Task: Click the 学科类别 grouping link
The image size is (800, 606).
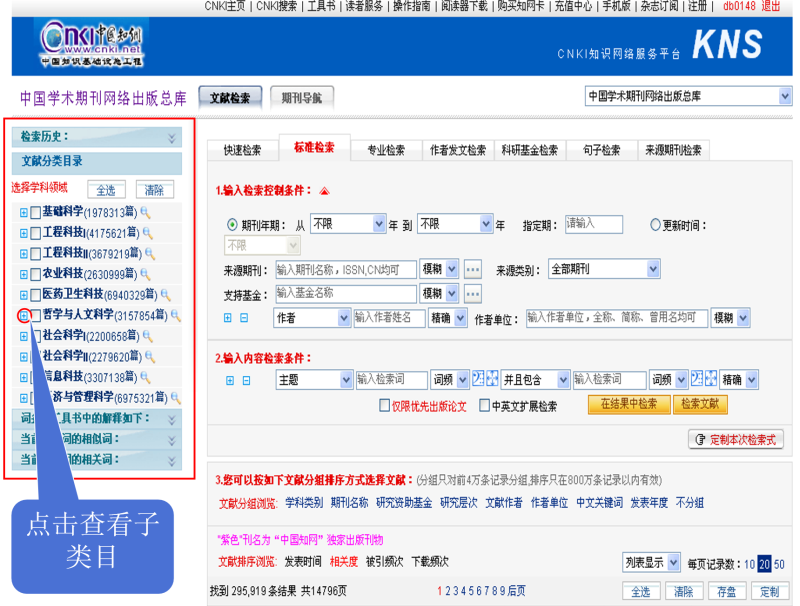Action: pyautogui.click(x=304, y=502)
